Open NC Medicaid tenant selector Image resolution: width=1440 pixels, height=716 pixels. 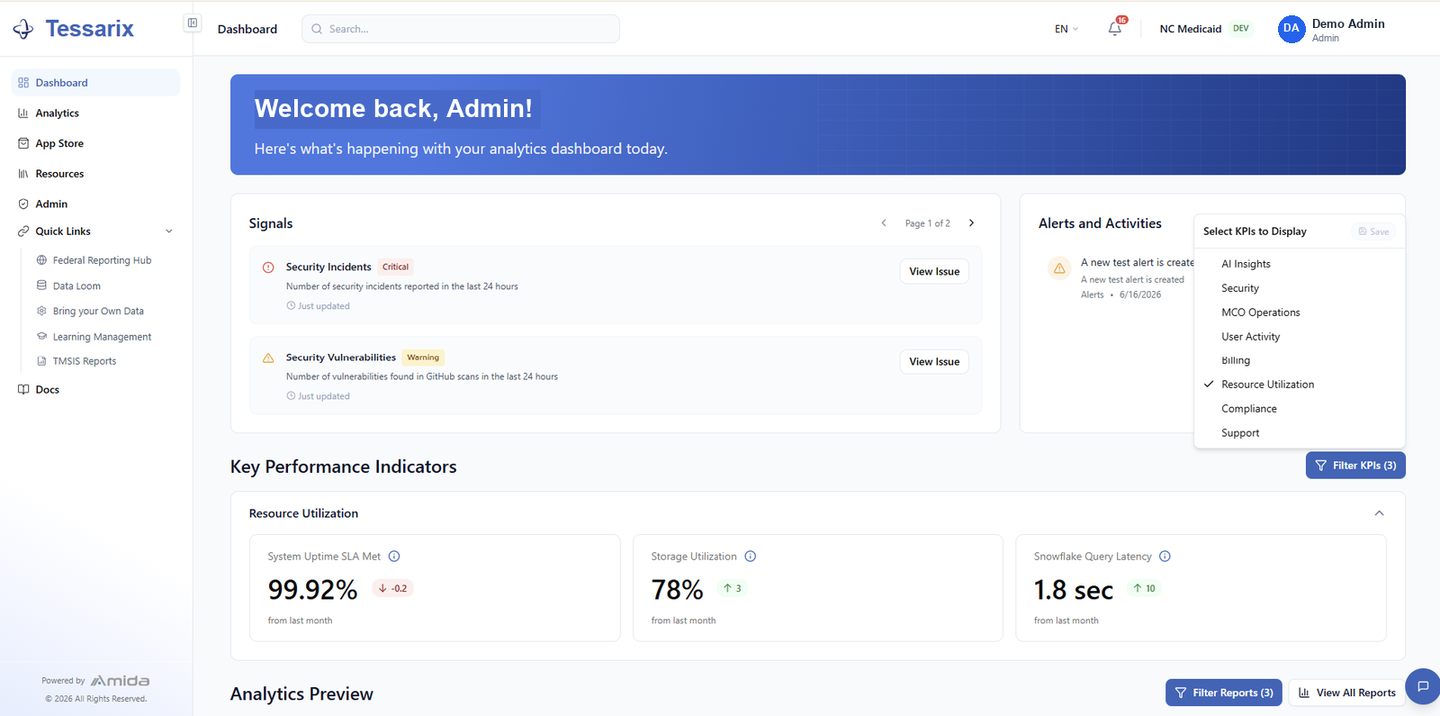[1205, 29]
